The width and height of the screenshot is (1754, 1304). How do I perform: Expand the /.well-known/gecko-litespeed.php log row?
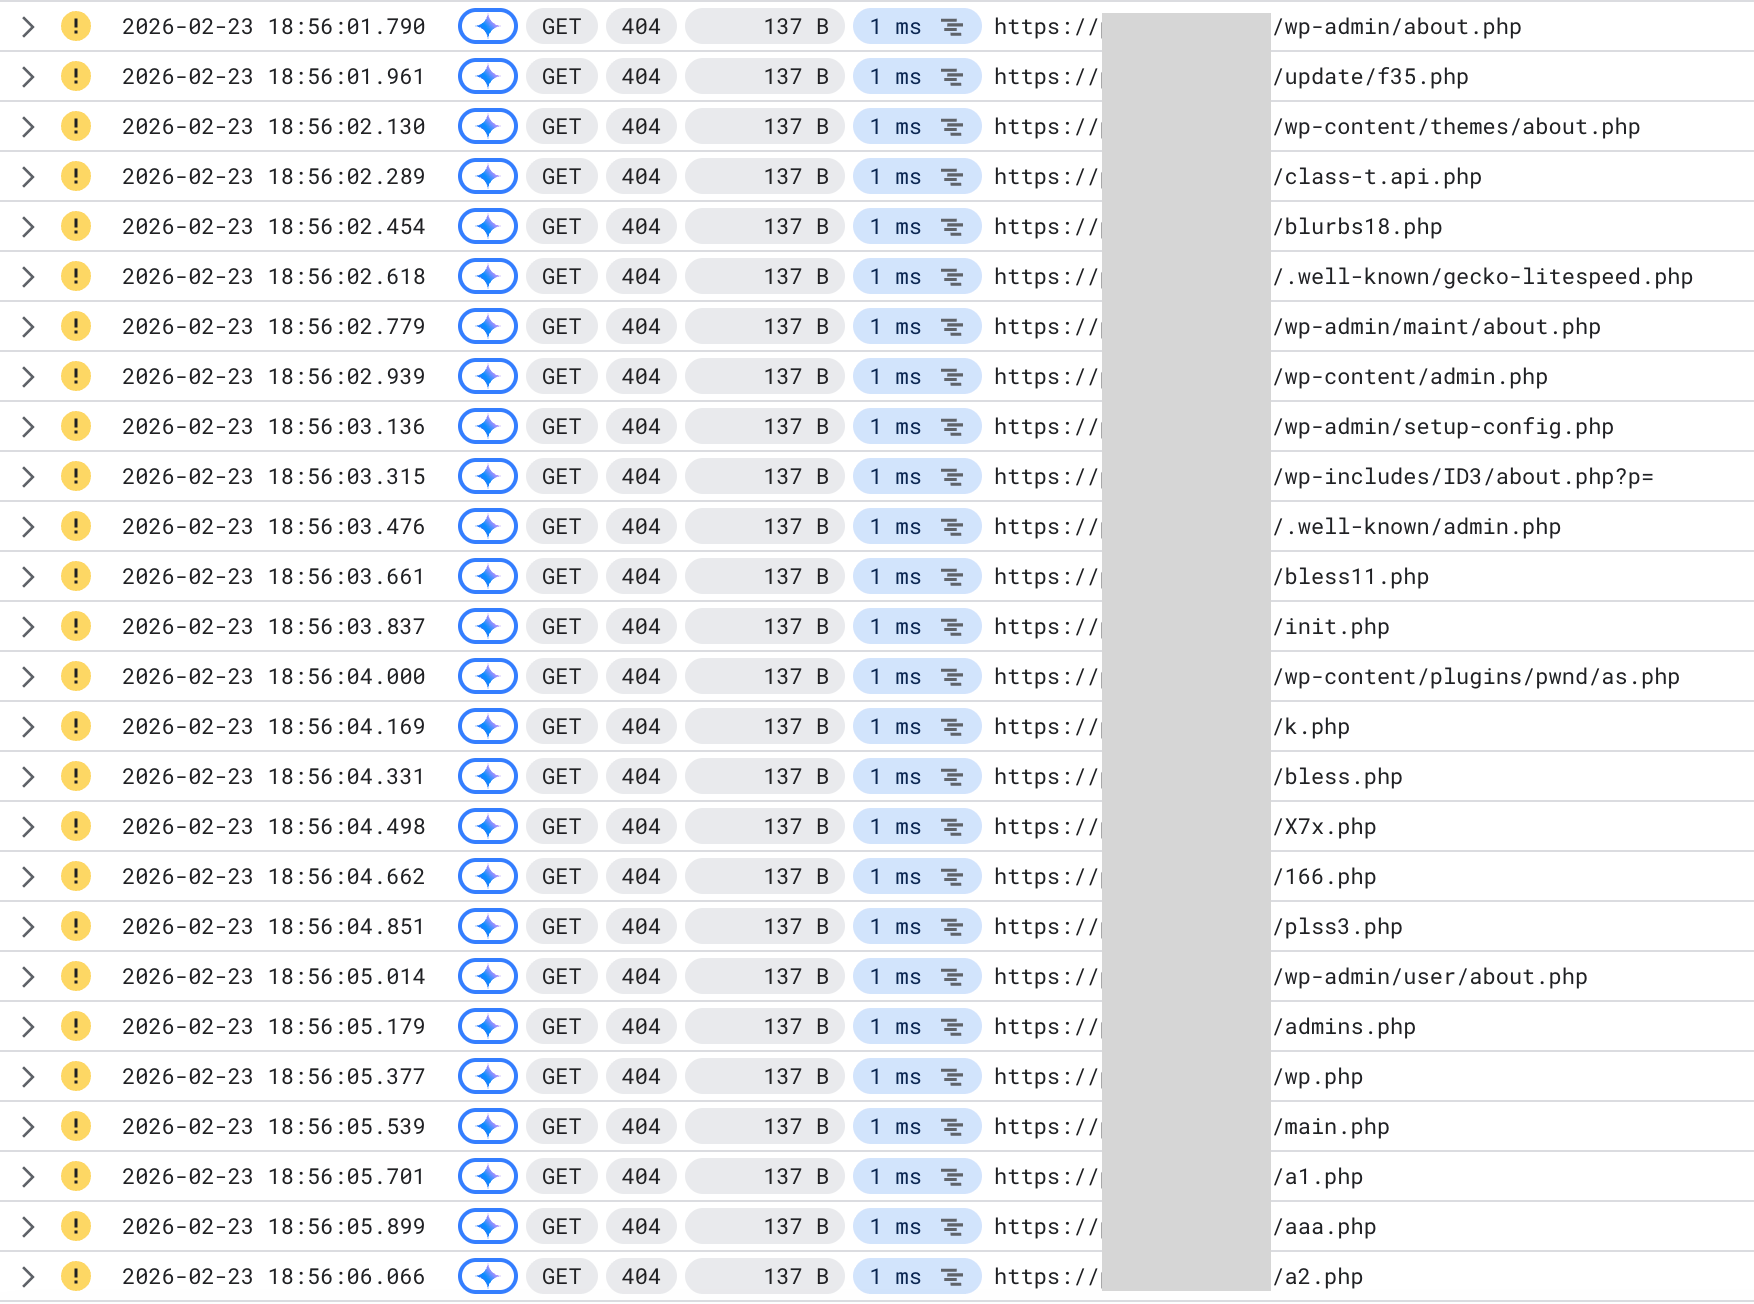[x=27, y=276]
